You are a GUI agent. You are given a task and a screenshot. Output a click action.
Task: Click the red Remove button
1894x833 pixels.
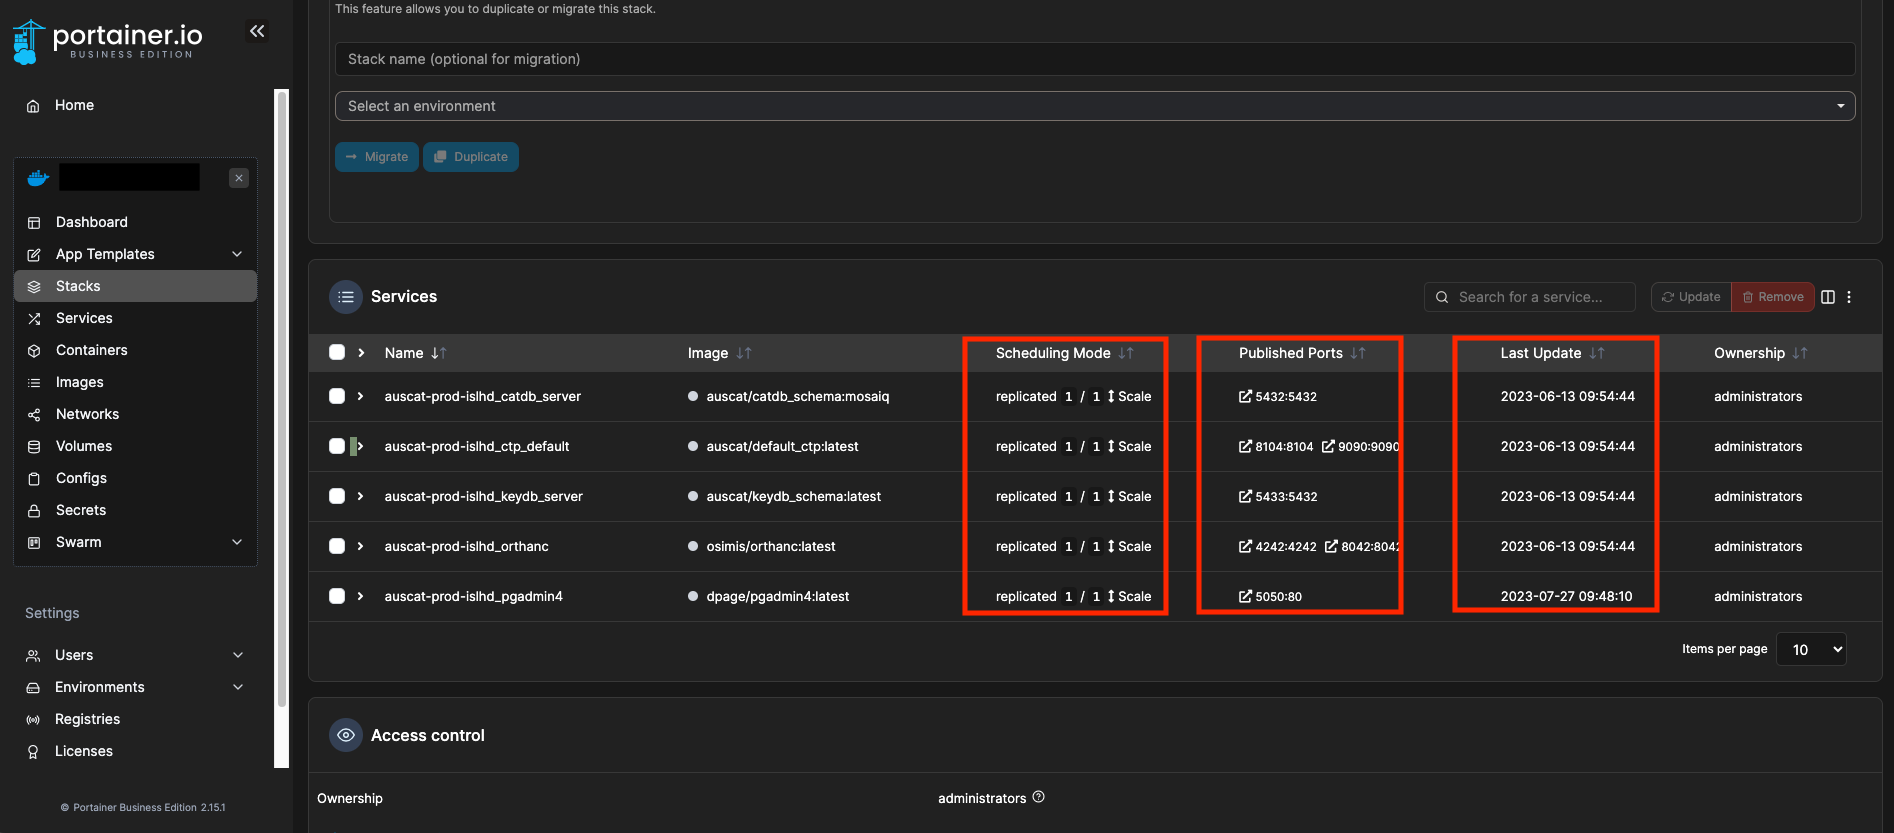pos(1773,297)
